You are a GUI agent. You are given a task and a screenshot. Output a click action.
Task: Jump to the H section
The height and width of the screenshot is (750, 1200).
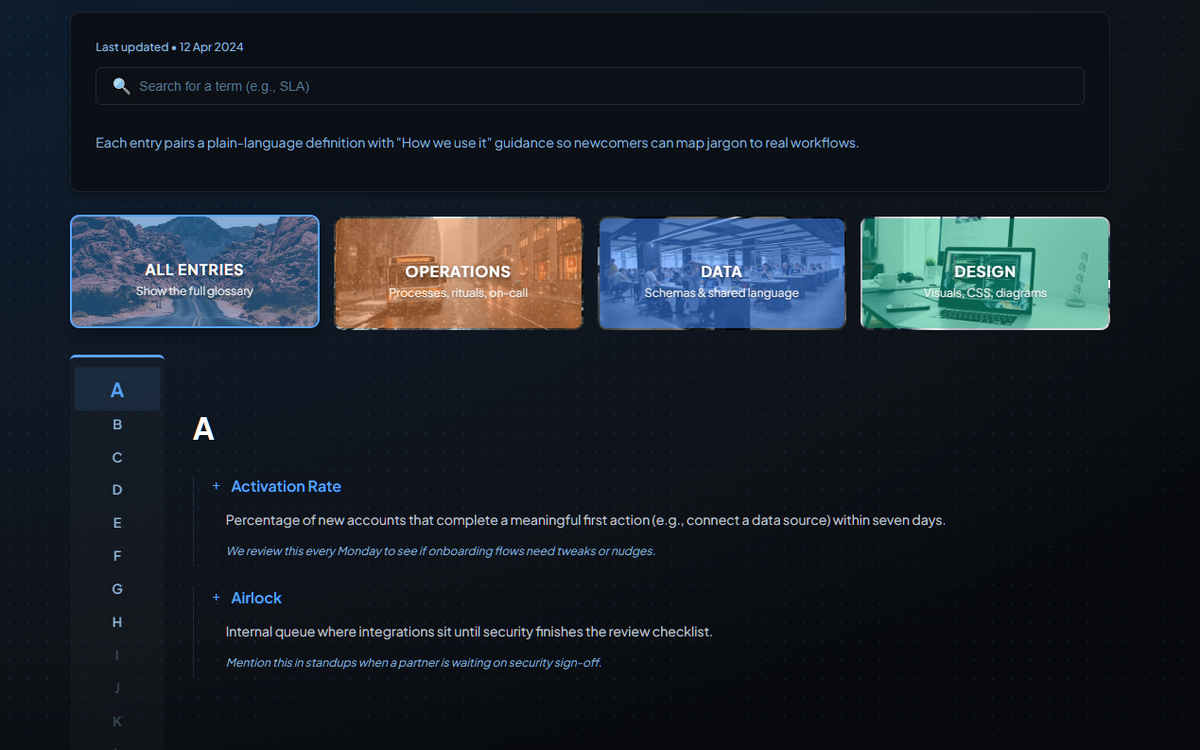[117, 622]
